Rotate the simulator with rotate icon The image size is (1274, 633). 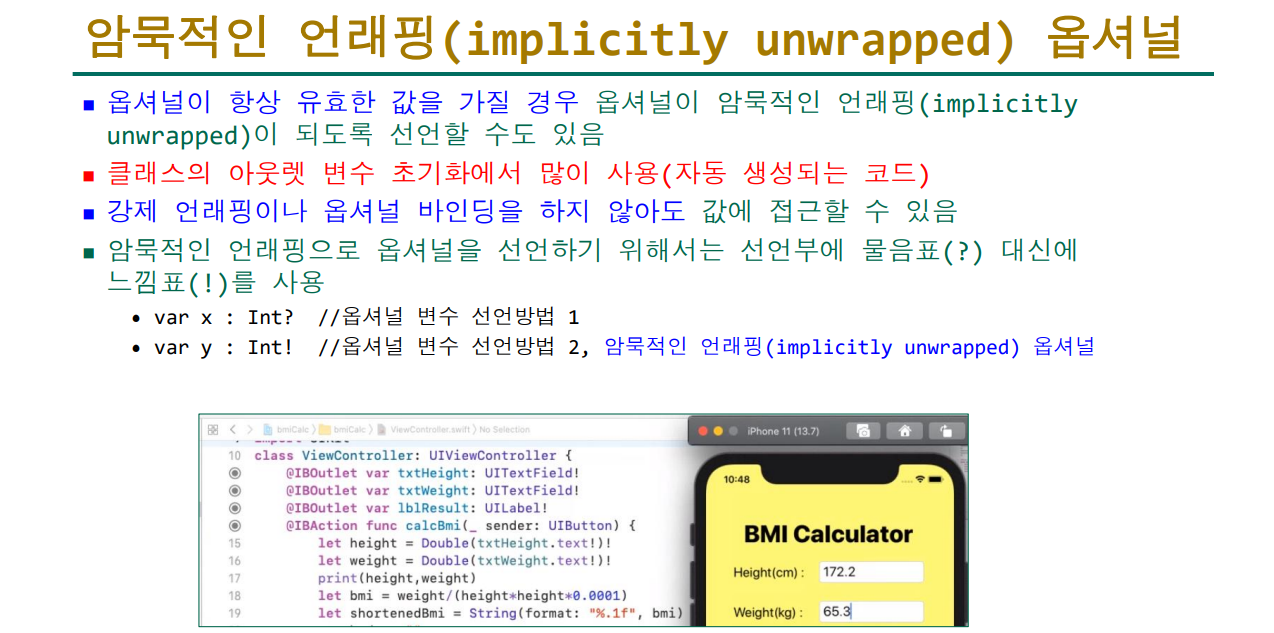coord(945,431)
